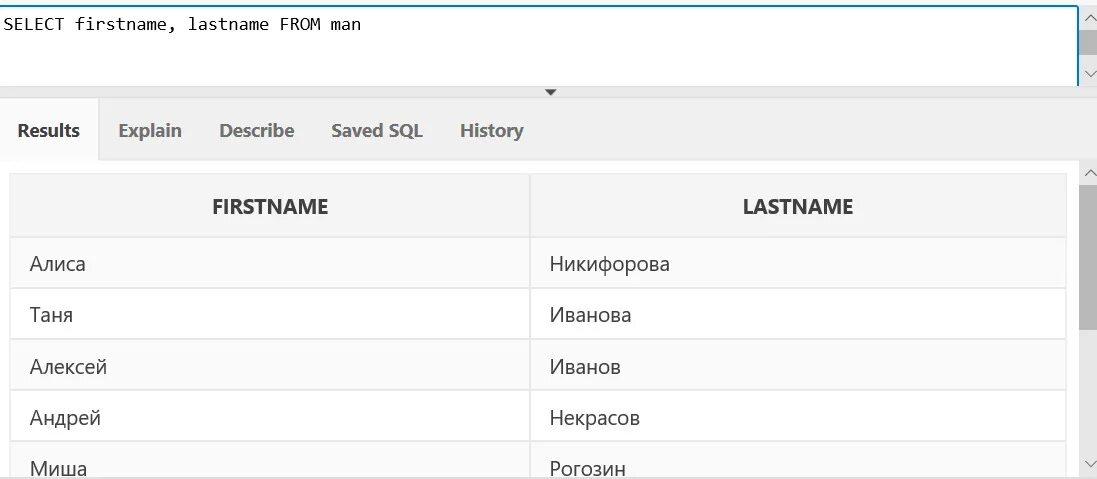
Task: Select the Таня first name cell
Action: (270, 315)
